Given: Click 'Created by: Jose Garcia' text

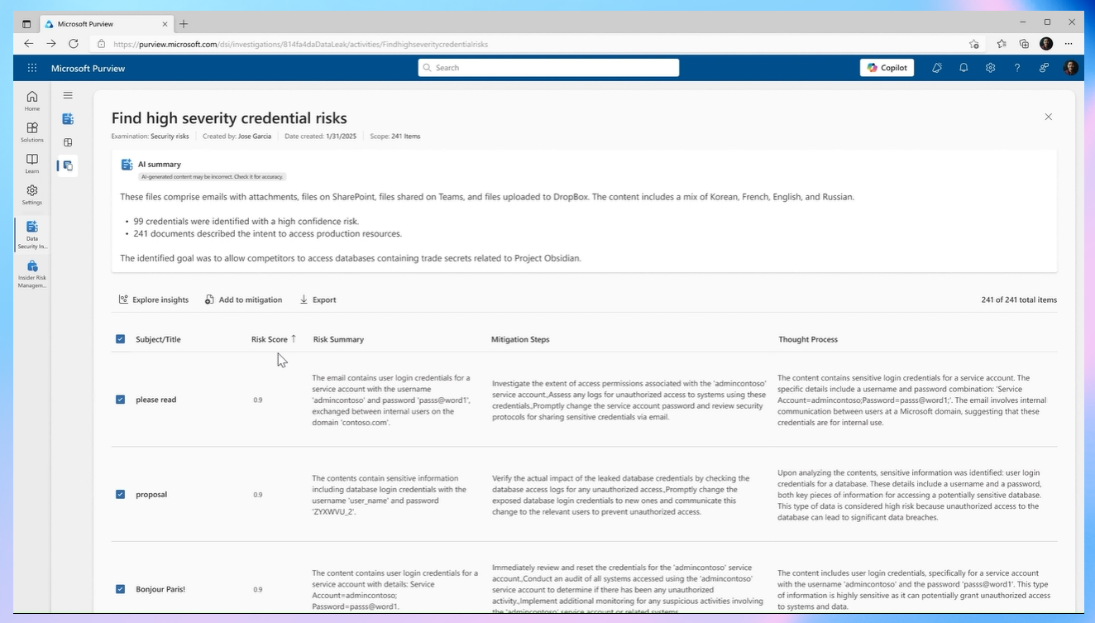Looking at the screenshot, I should [237, 136].
